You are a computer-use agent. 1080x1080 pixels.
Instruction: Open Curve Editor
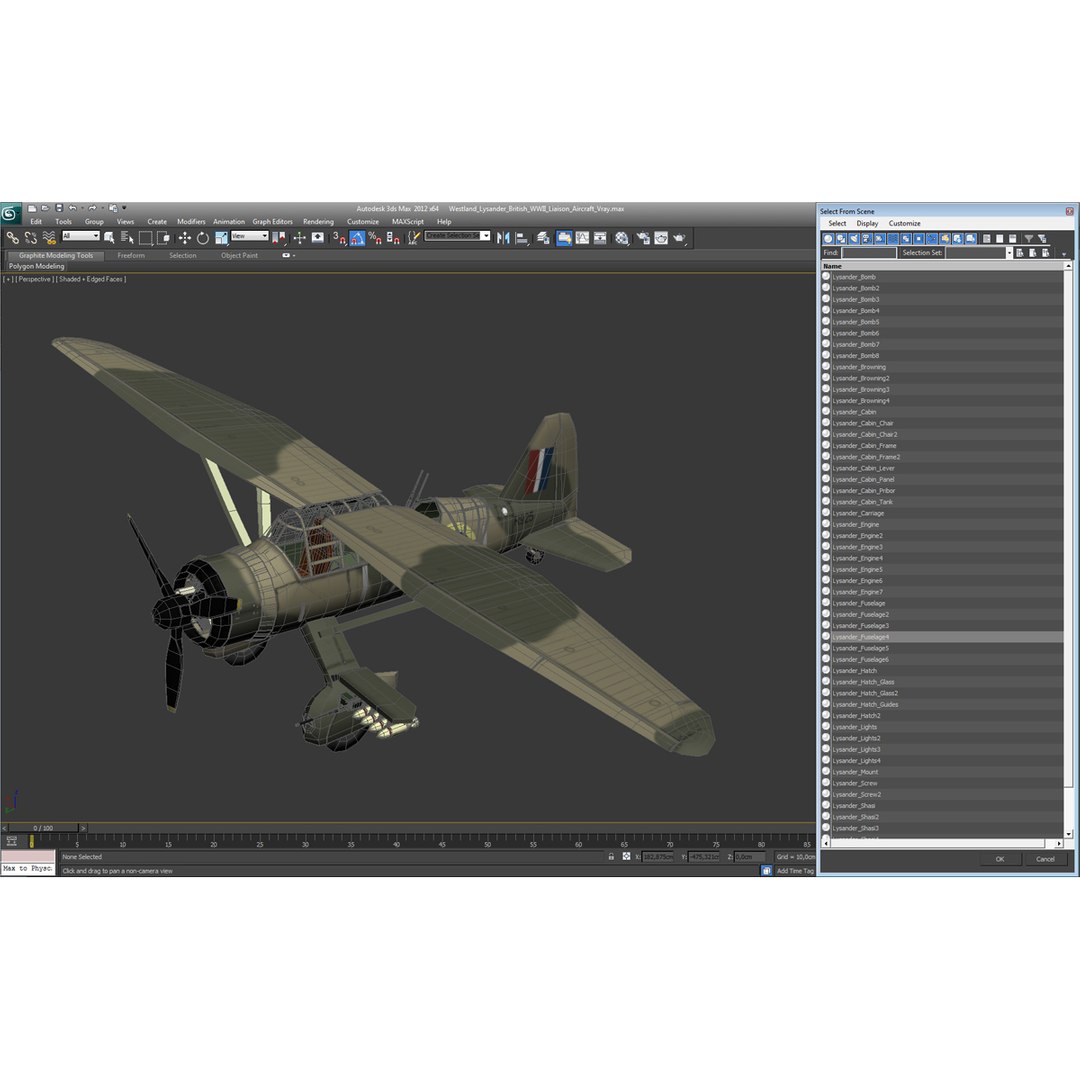(583, 238)
